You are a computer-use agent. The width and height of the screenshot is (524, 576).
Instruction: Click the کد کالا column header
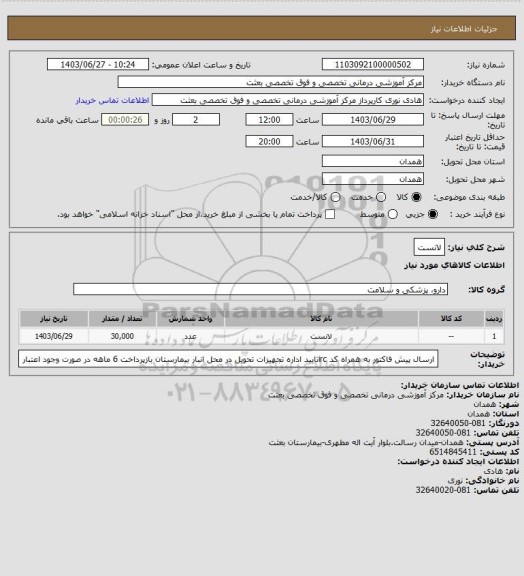tap(451, 319)
